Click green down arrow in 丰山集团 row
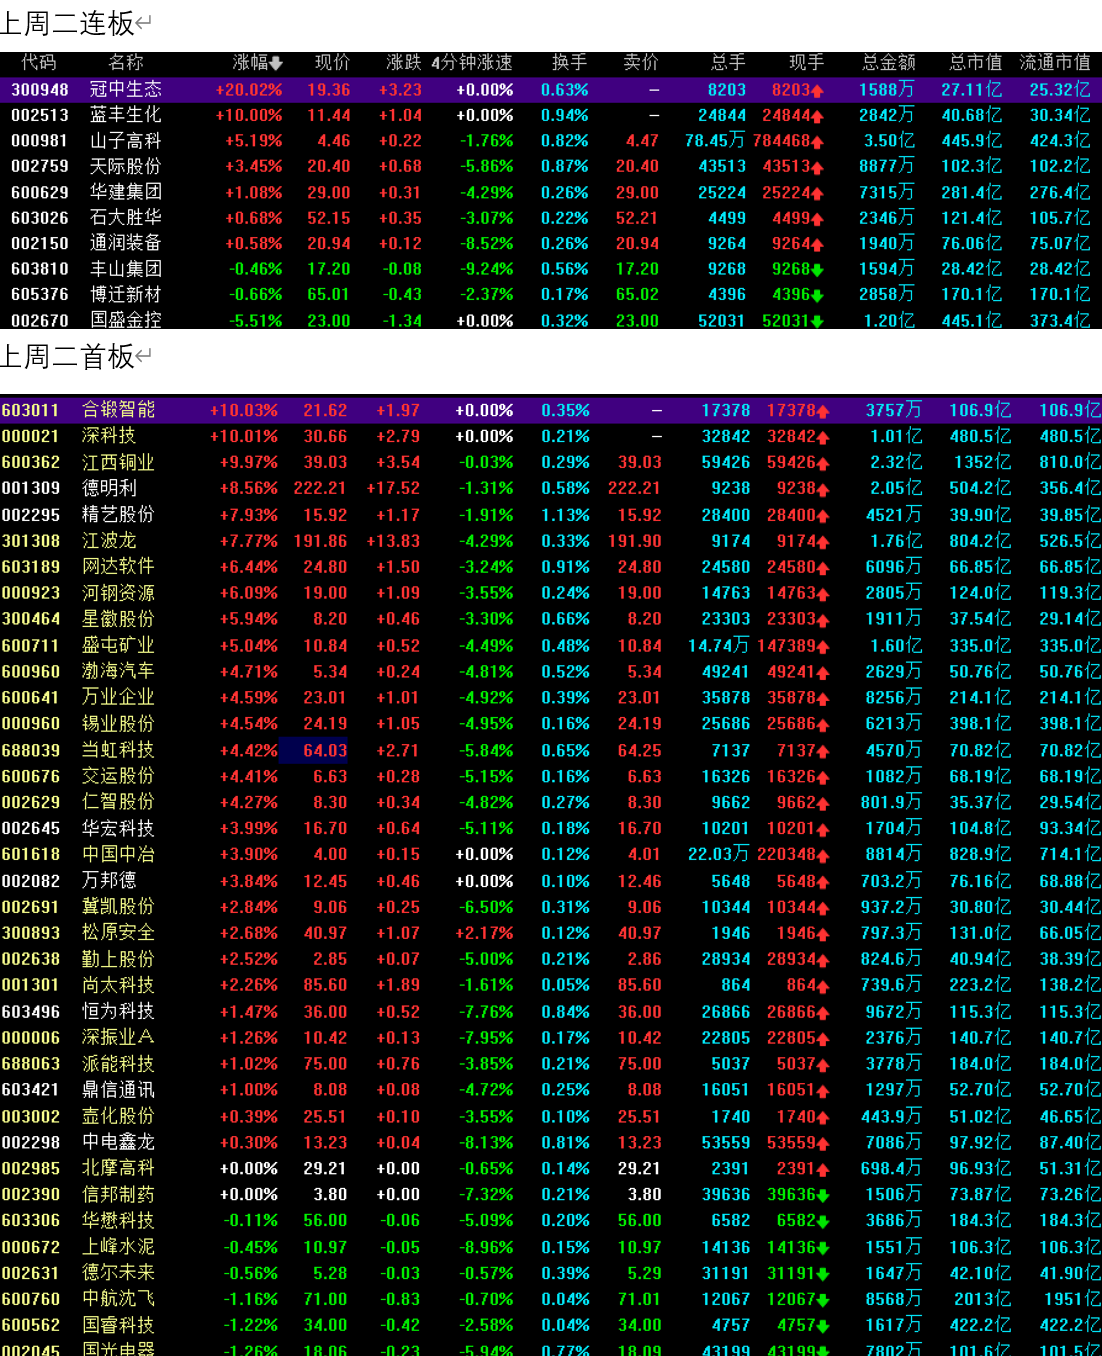The image size is (1102, 1356). [817, 270]
